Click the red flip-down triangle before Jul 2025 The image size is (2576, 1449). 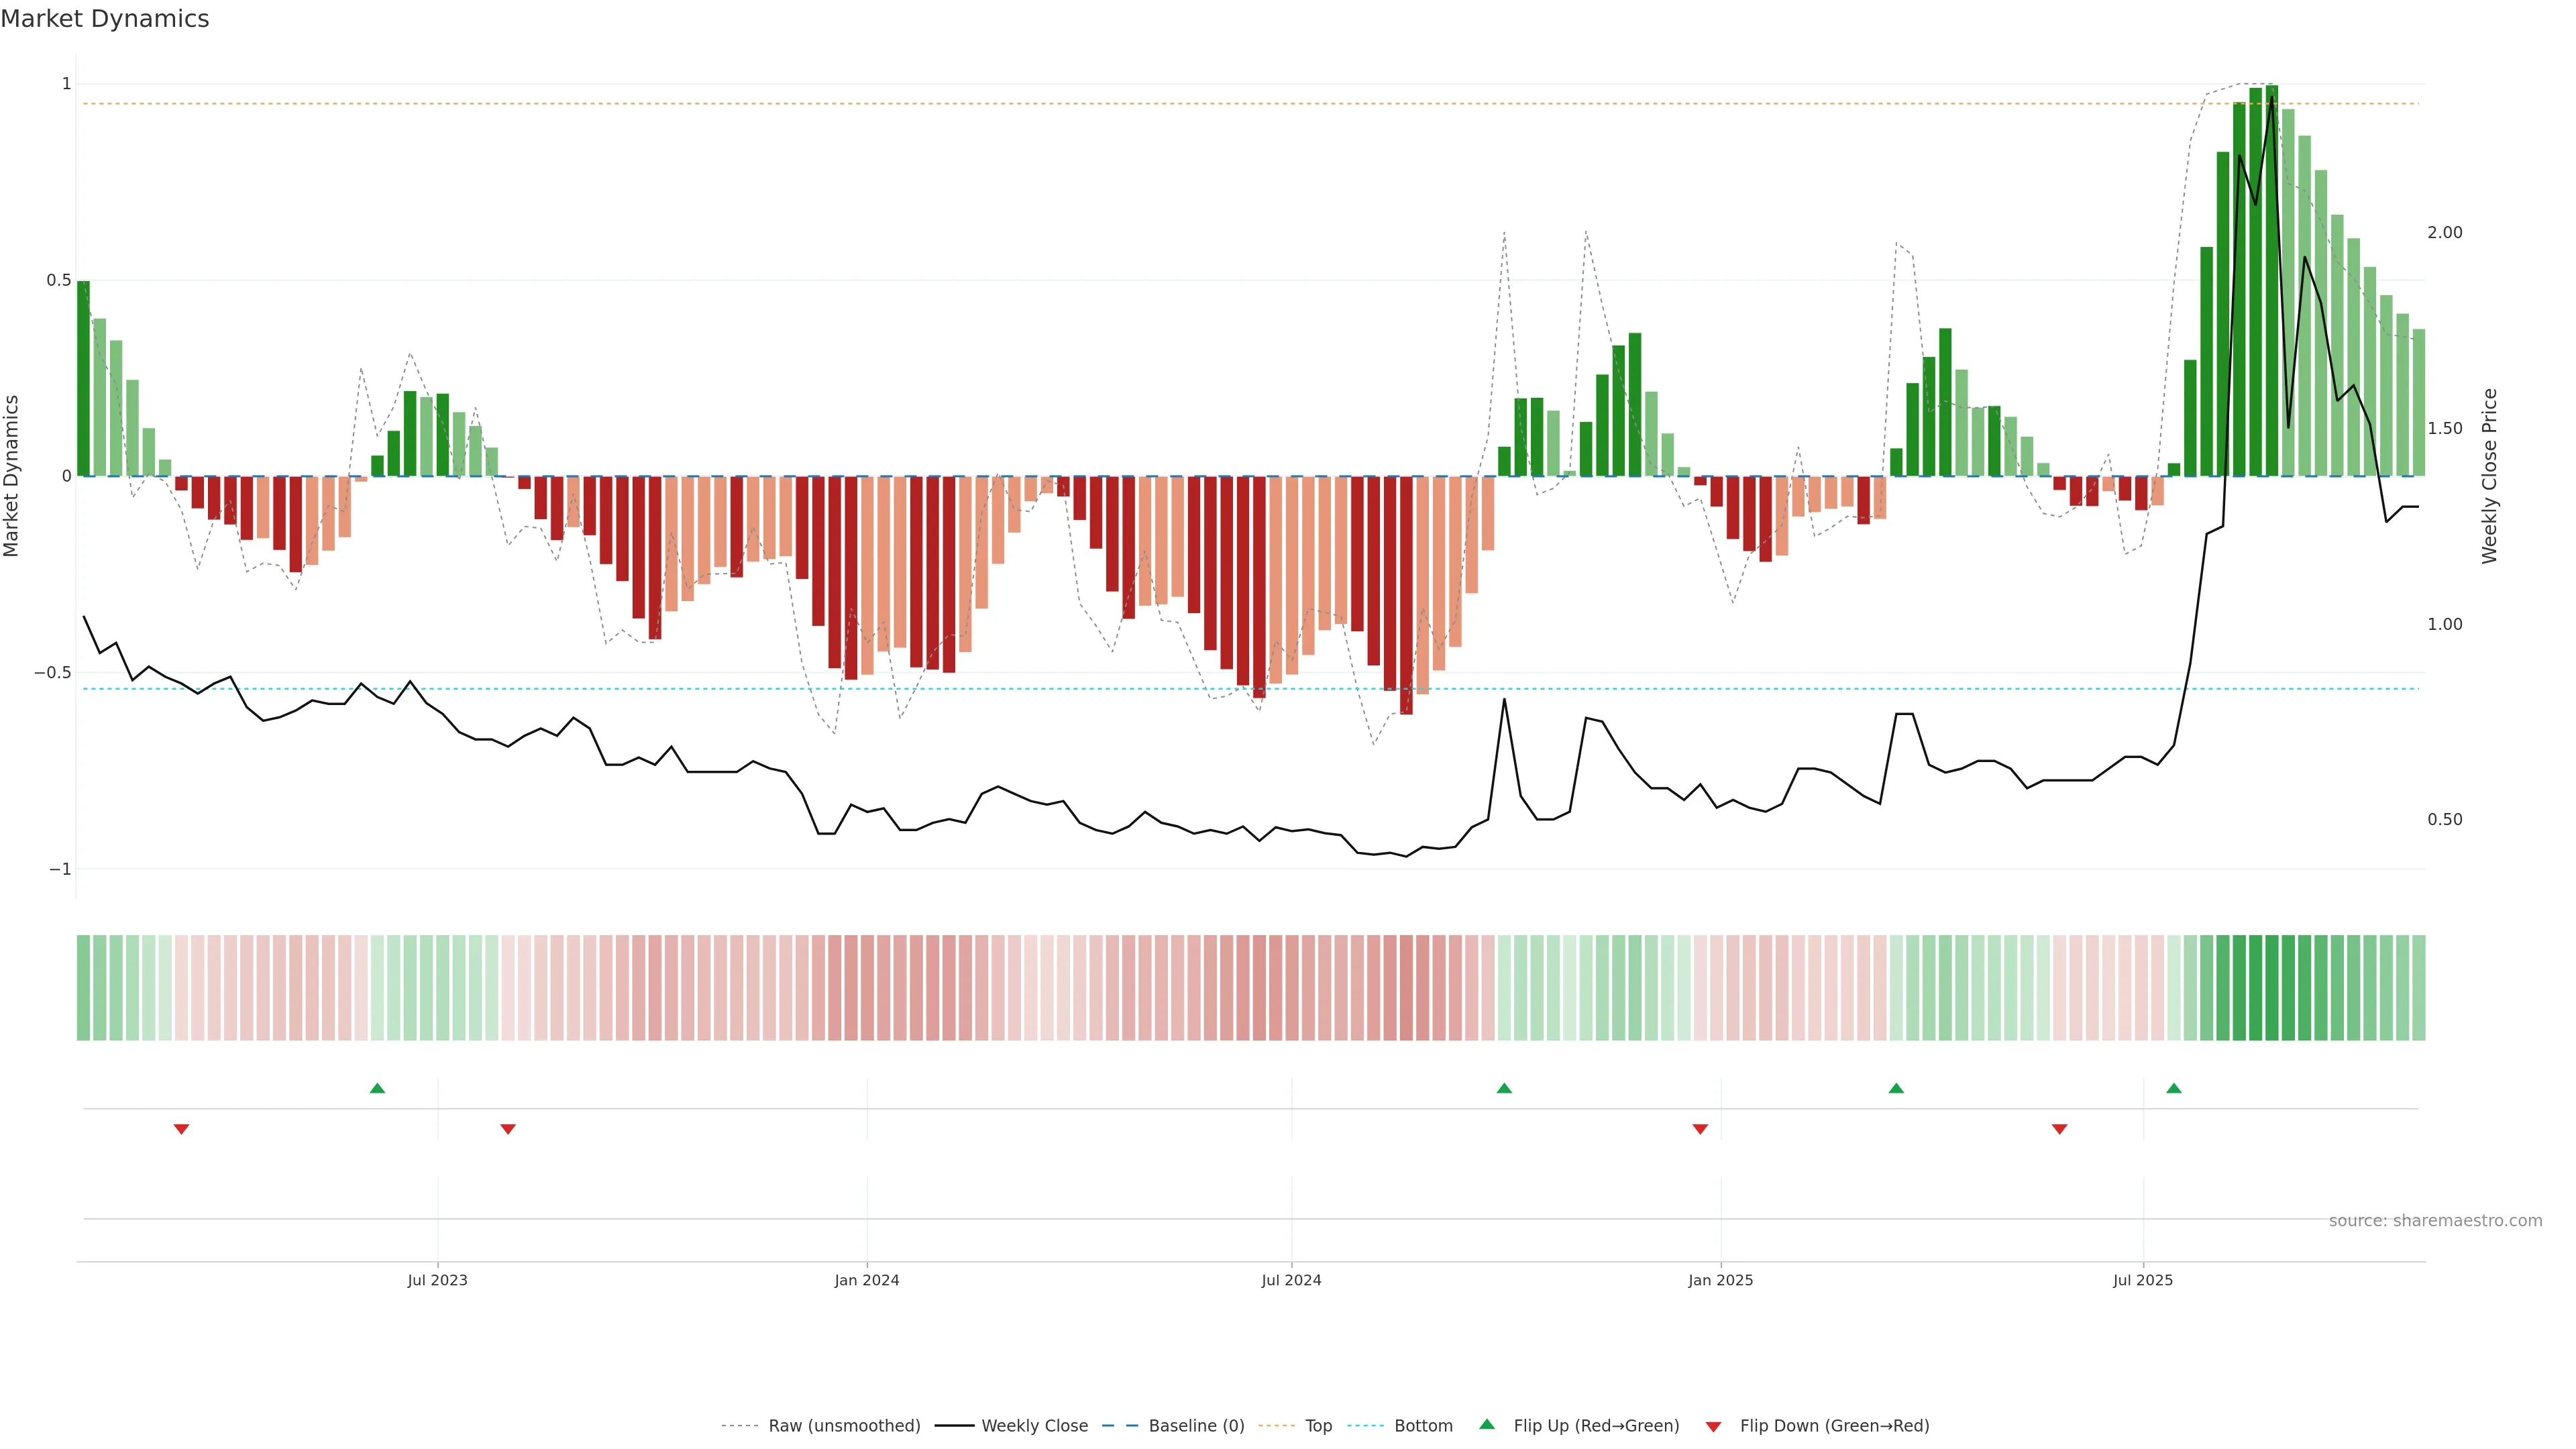(x=2059, y=1129)
